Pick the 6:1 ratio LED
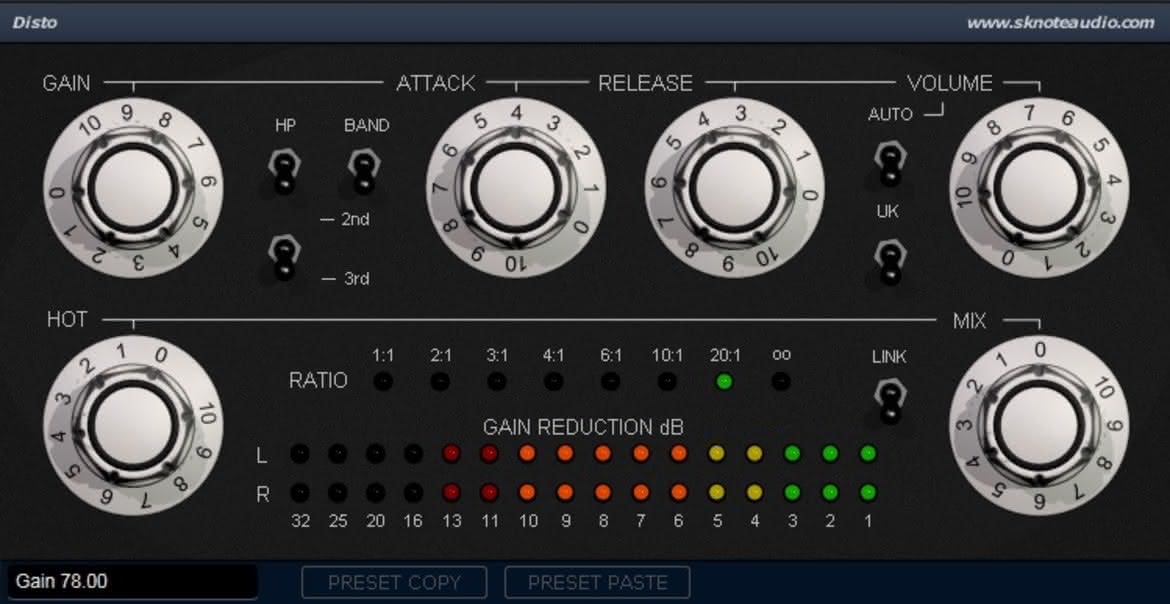Image resolution: width=1170 pixels, height=604 pixels. [610, 382]
